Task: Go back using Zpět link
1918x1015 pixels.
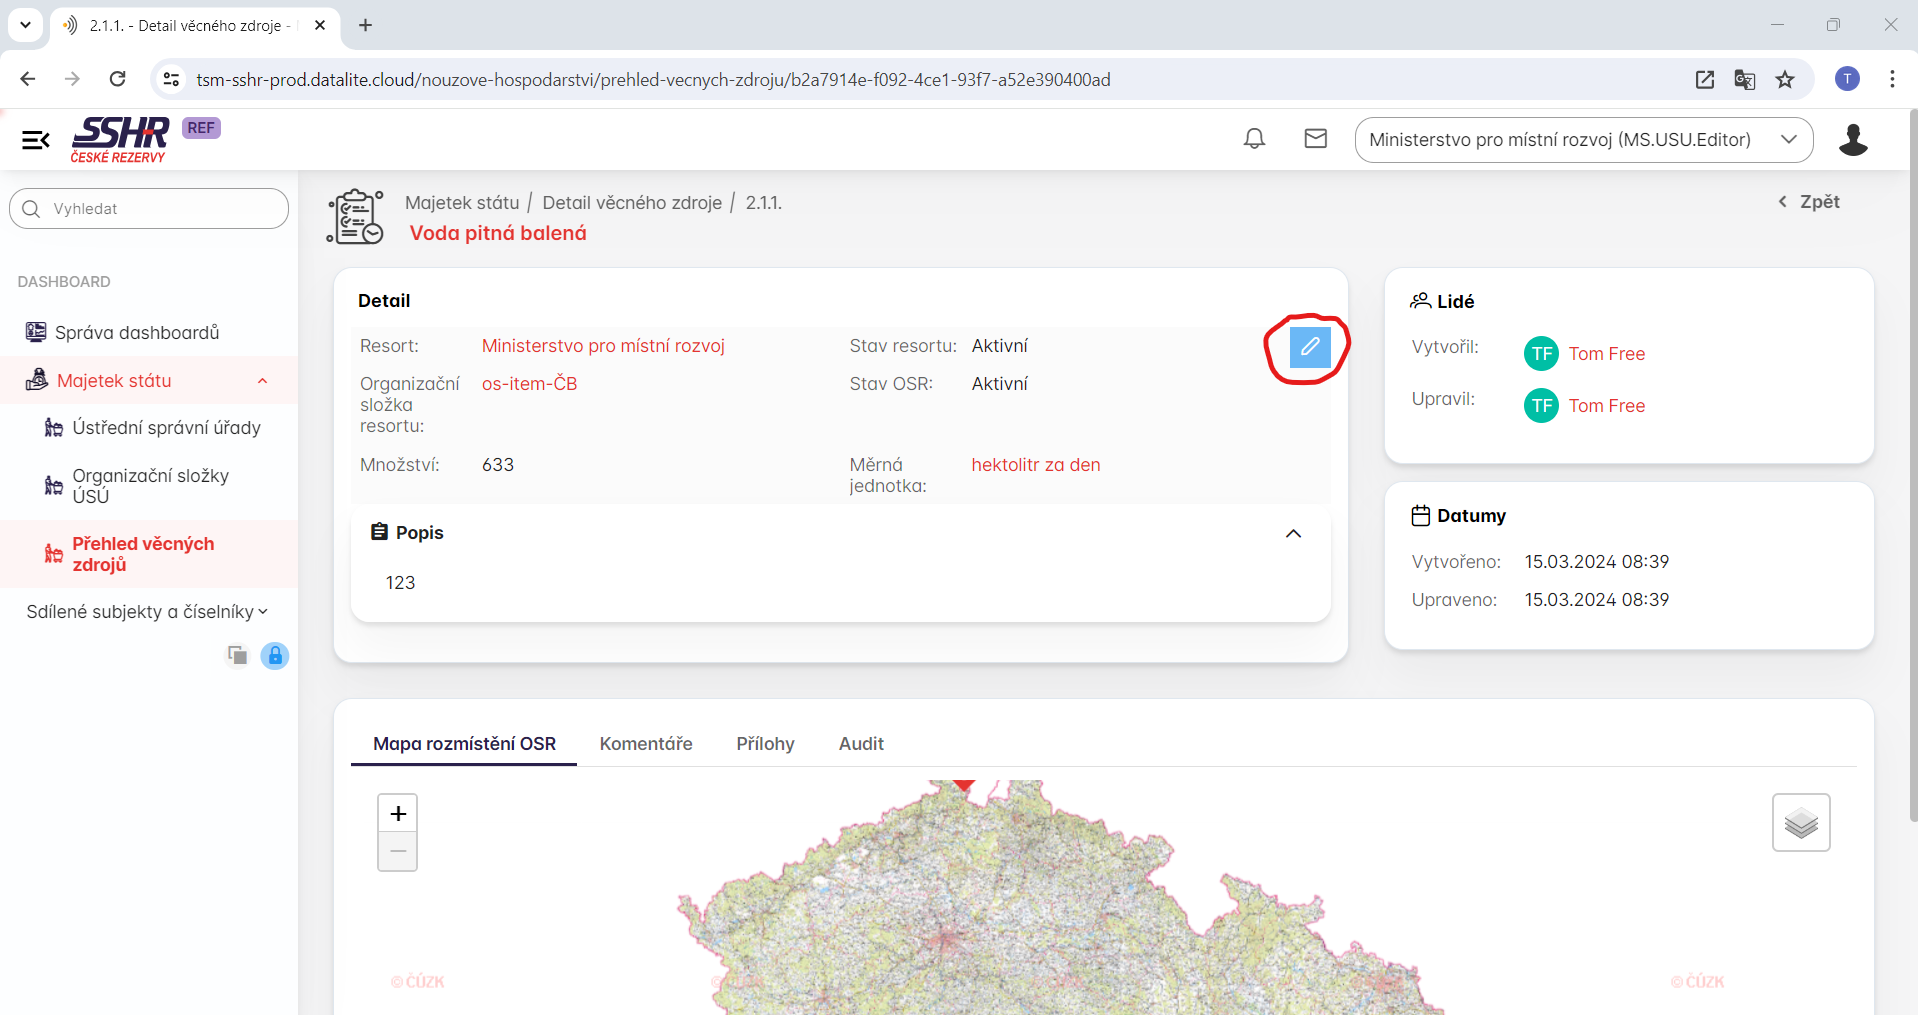Action: pyautogui.click(x=1809, y=202)
